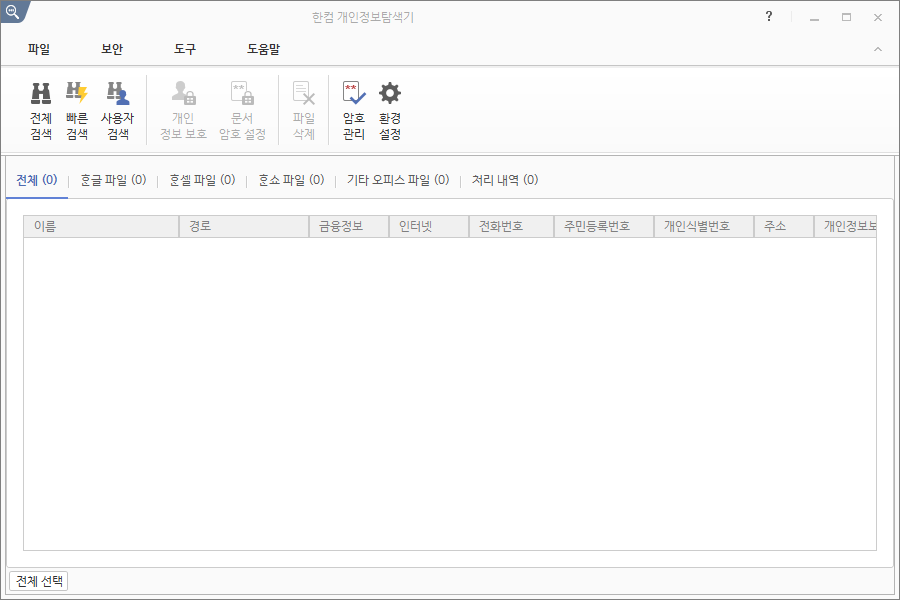Click the magnifier app icon in title bar
Screen dimensions: 900x600
(x=12, y=11)
